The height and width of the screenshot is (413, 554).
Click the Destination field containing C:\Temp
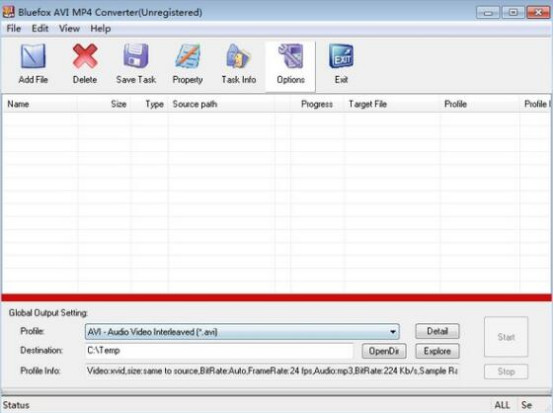[x=219, y=350]
